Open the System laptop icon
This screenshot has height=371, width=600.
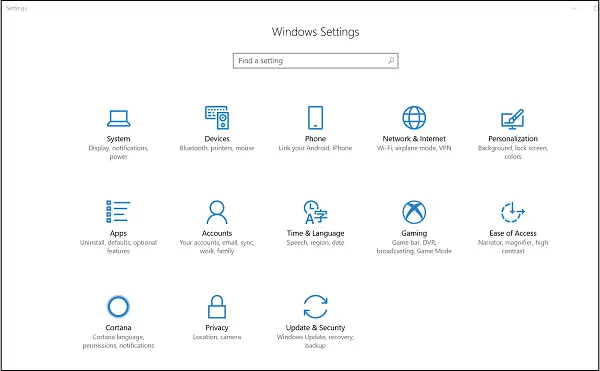118,118
